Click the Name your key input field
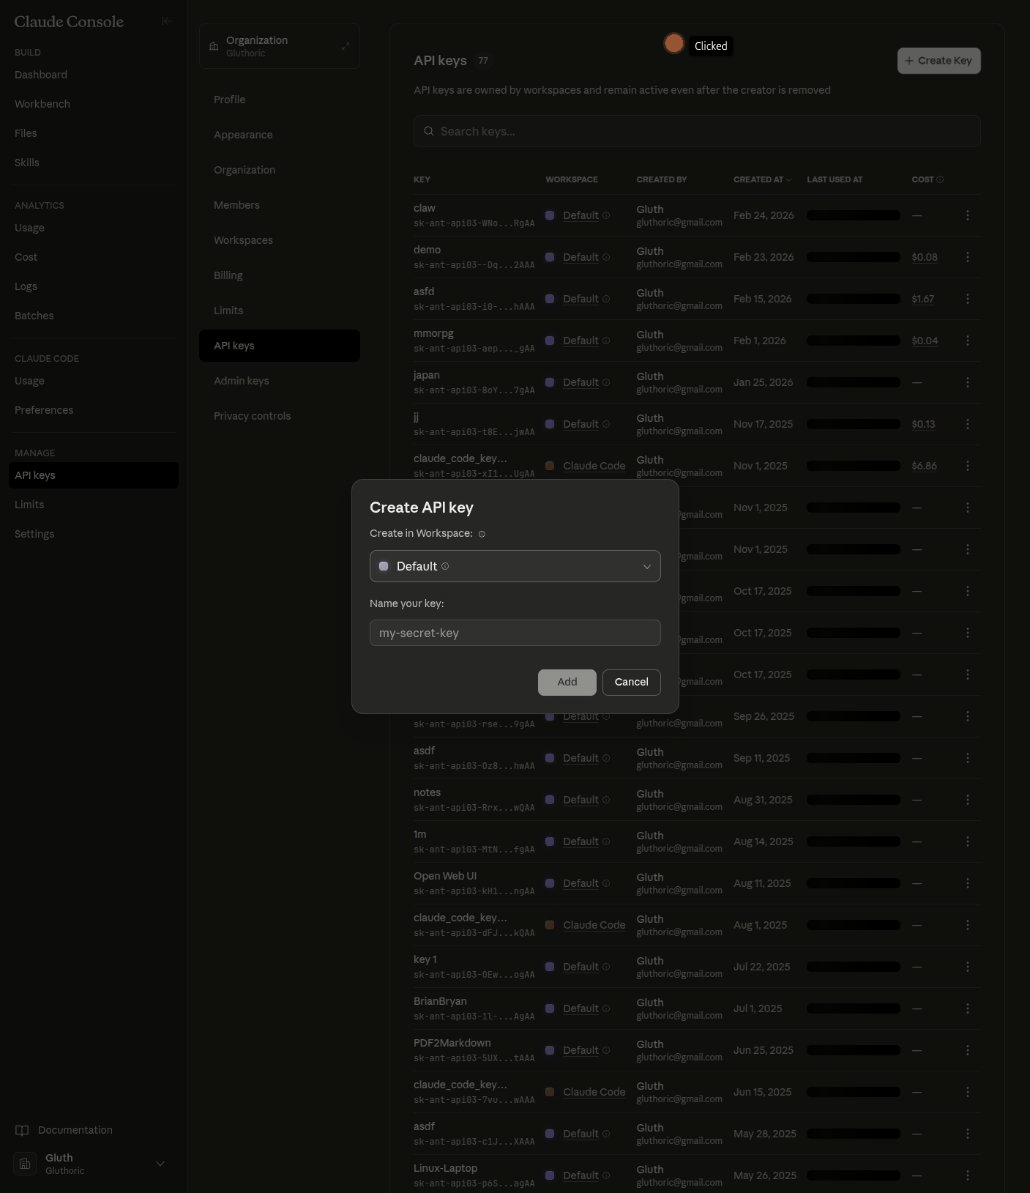The height and width of the screenshot is (1193, 1030). coord(515,632)
